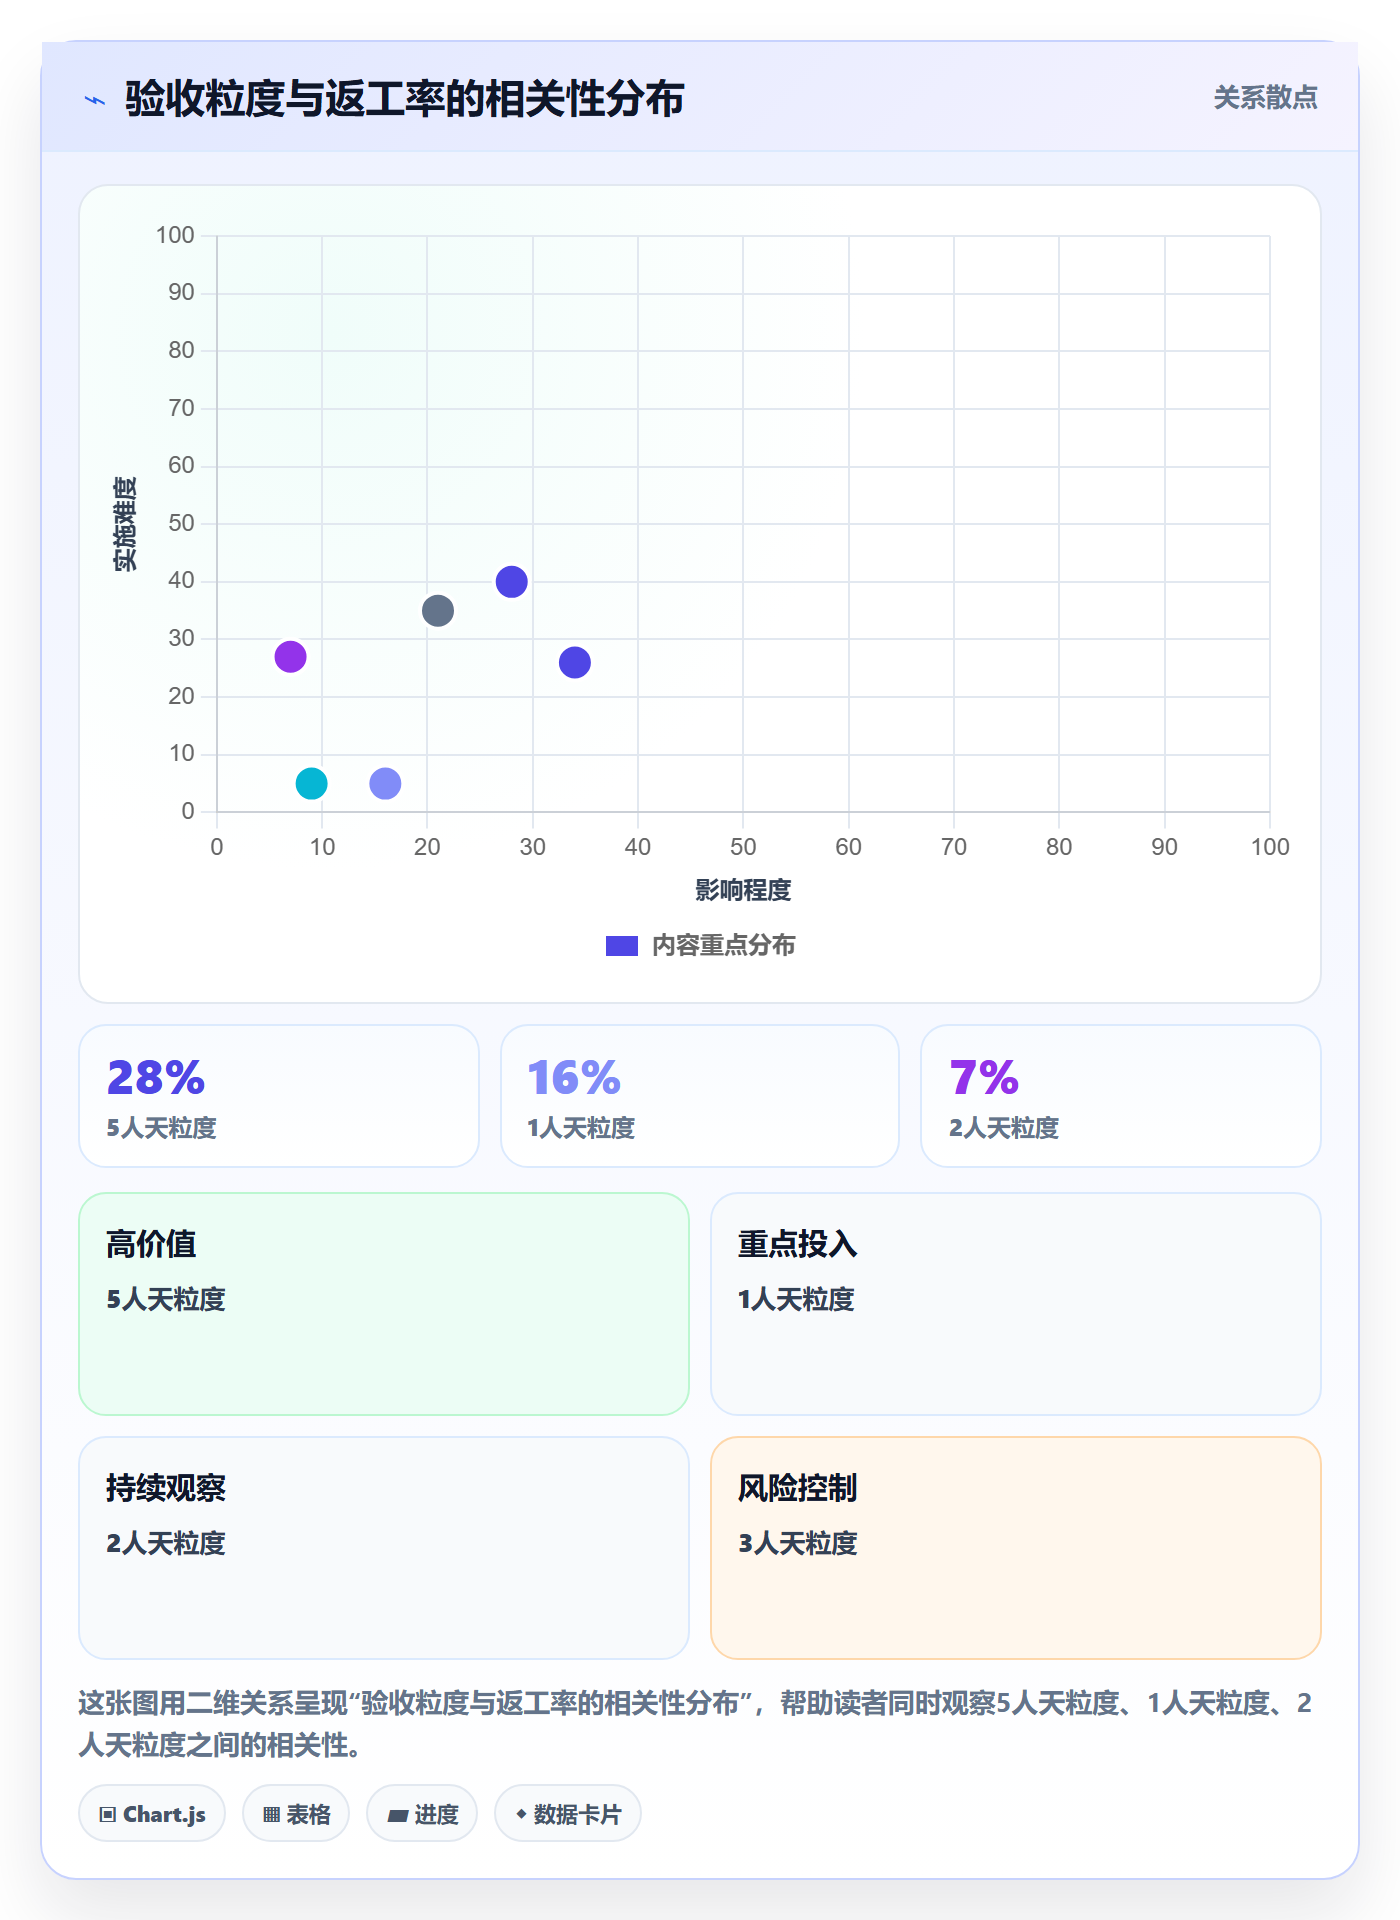
Task: Click the bar icon in 进度 chip
Action: point(397,1816)
